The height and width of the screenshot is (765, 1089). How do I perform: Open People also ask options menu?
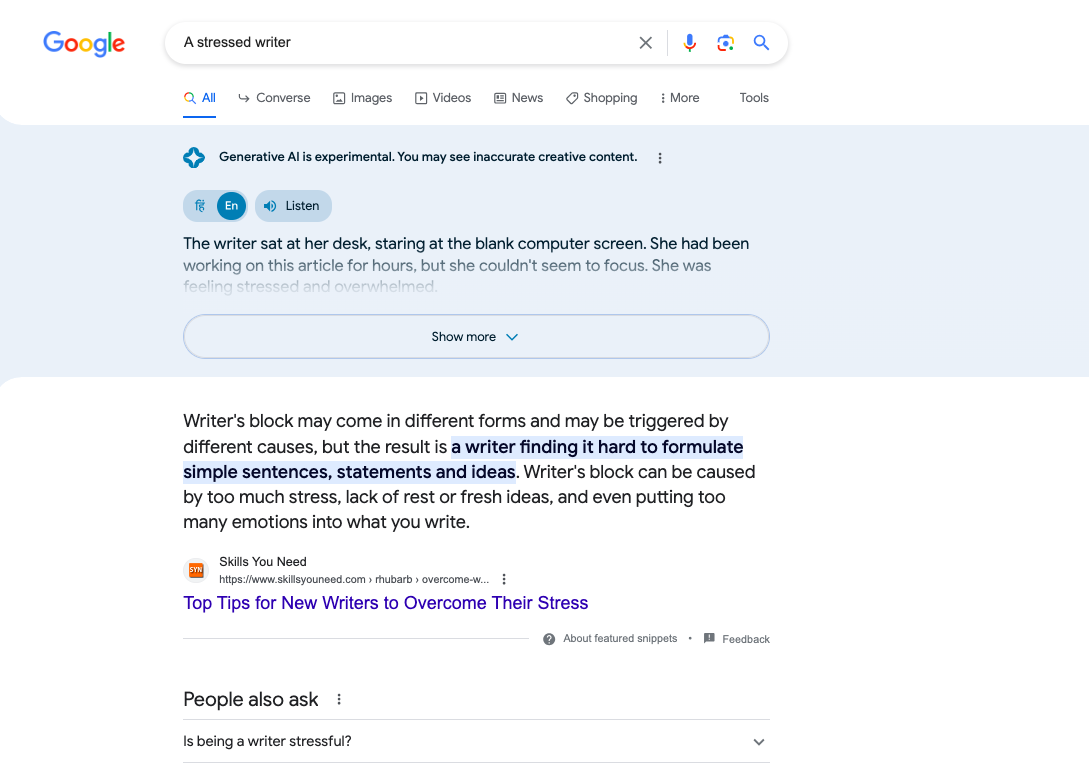click(x=339, y=700)
